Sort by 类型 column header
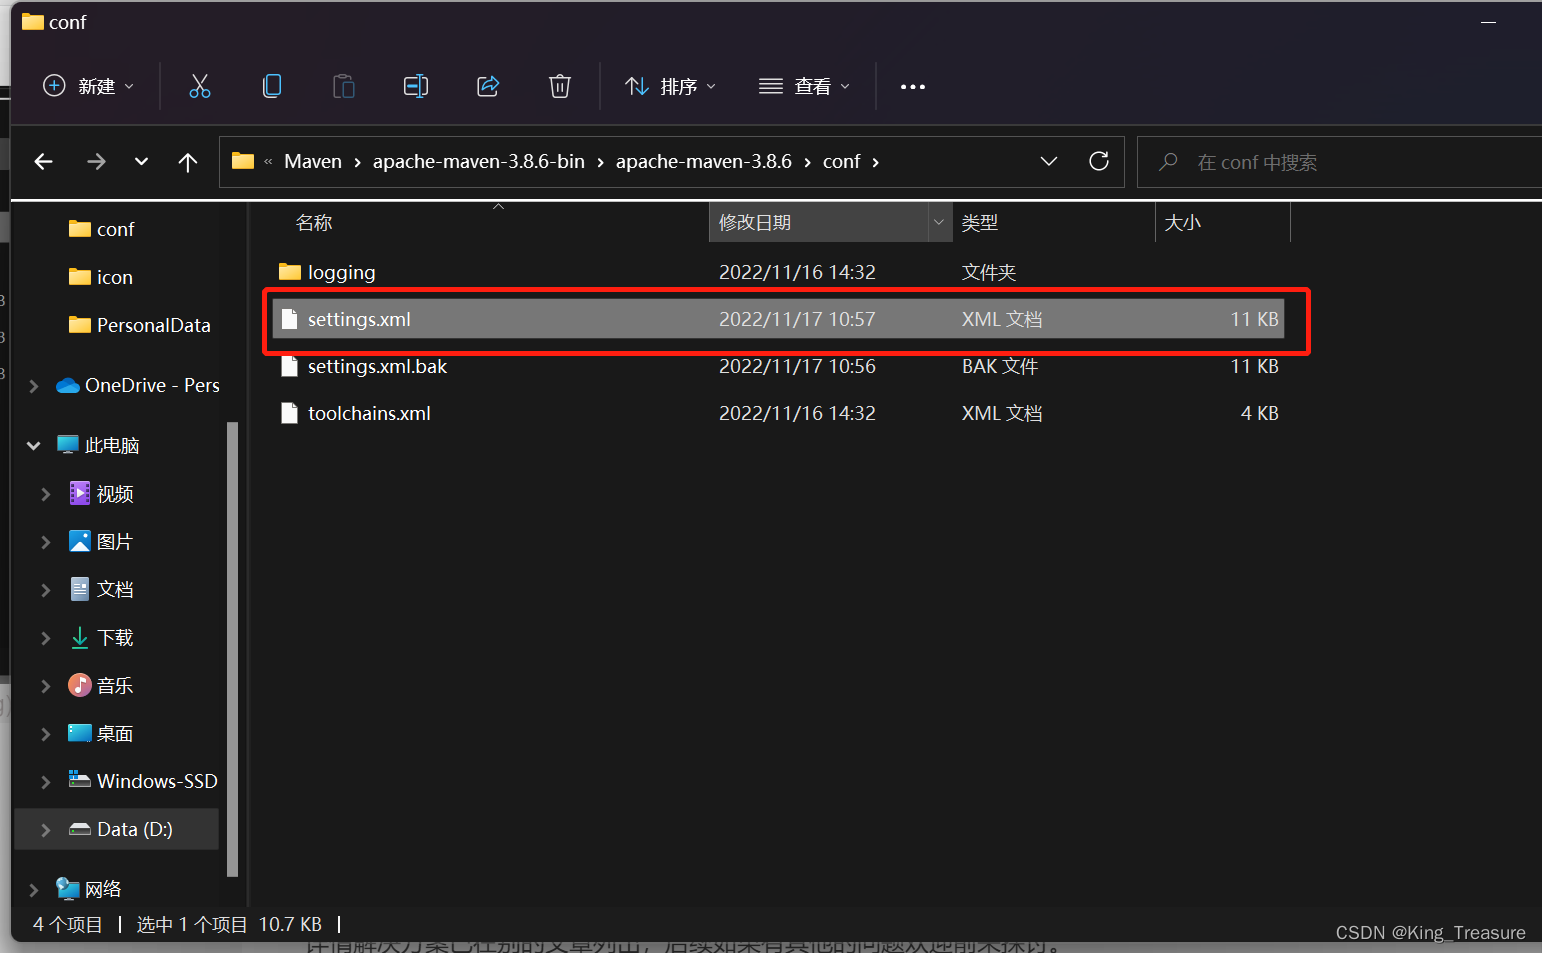 [x=980, y=222]
